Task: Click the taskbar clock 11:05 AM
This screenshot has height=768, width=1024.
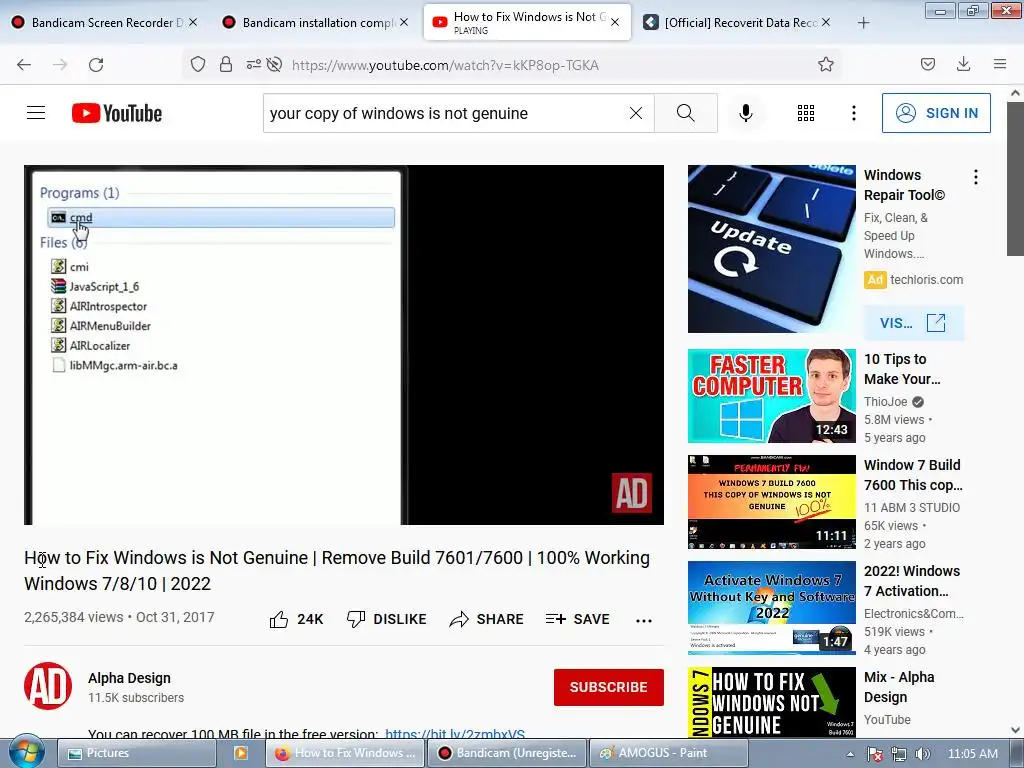Action: [972, 754]
